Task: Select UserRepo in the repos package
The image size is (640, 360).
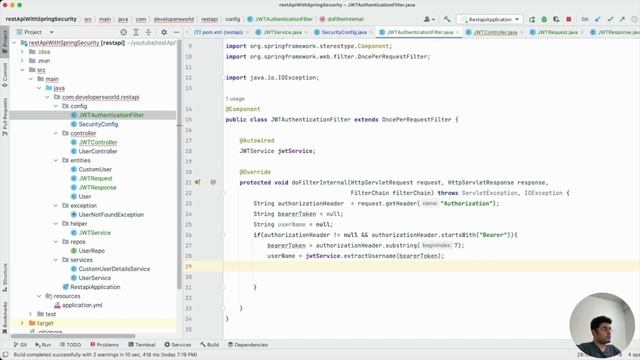Action: point(91,251)
